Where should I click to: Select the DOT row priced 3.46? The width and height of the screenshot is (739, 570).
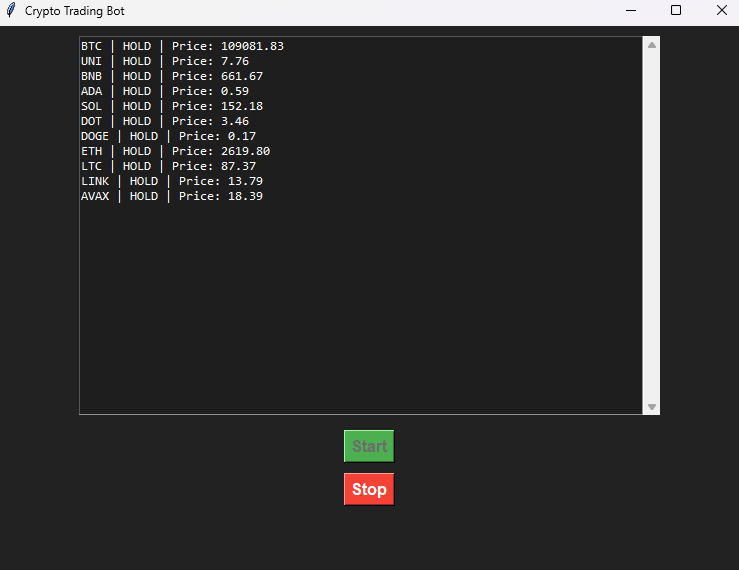click(x=165, y=121)
